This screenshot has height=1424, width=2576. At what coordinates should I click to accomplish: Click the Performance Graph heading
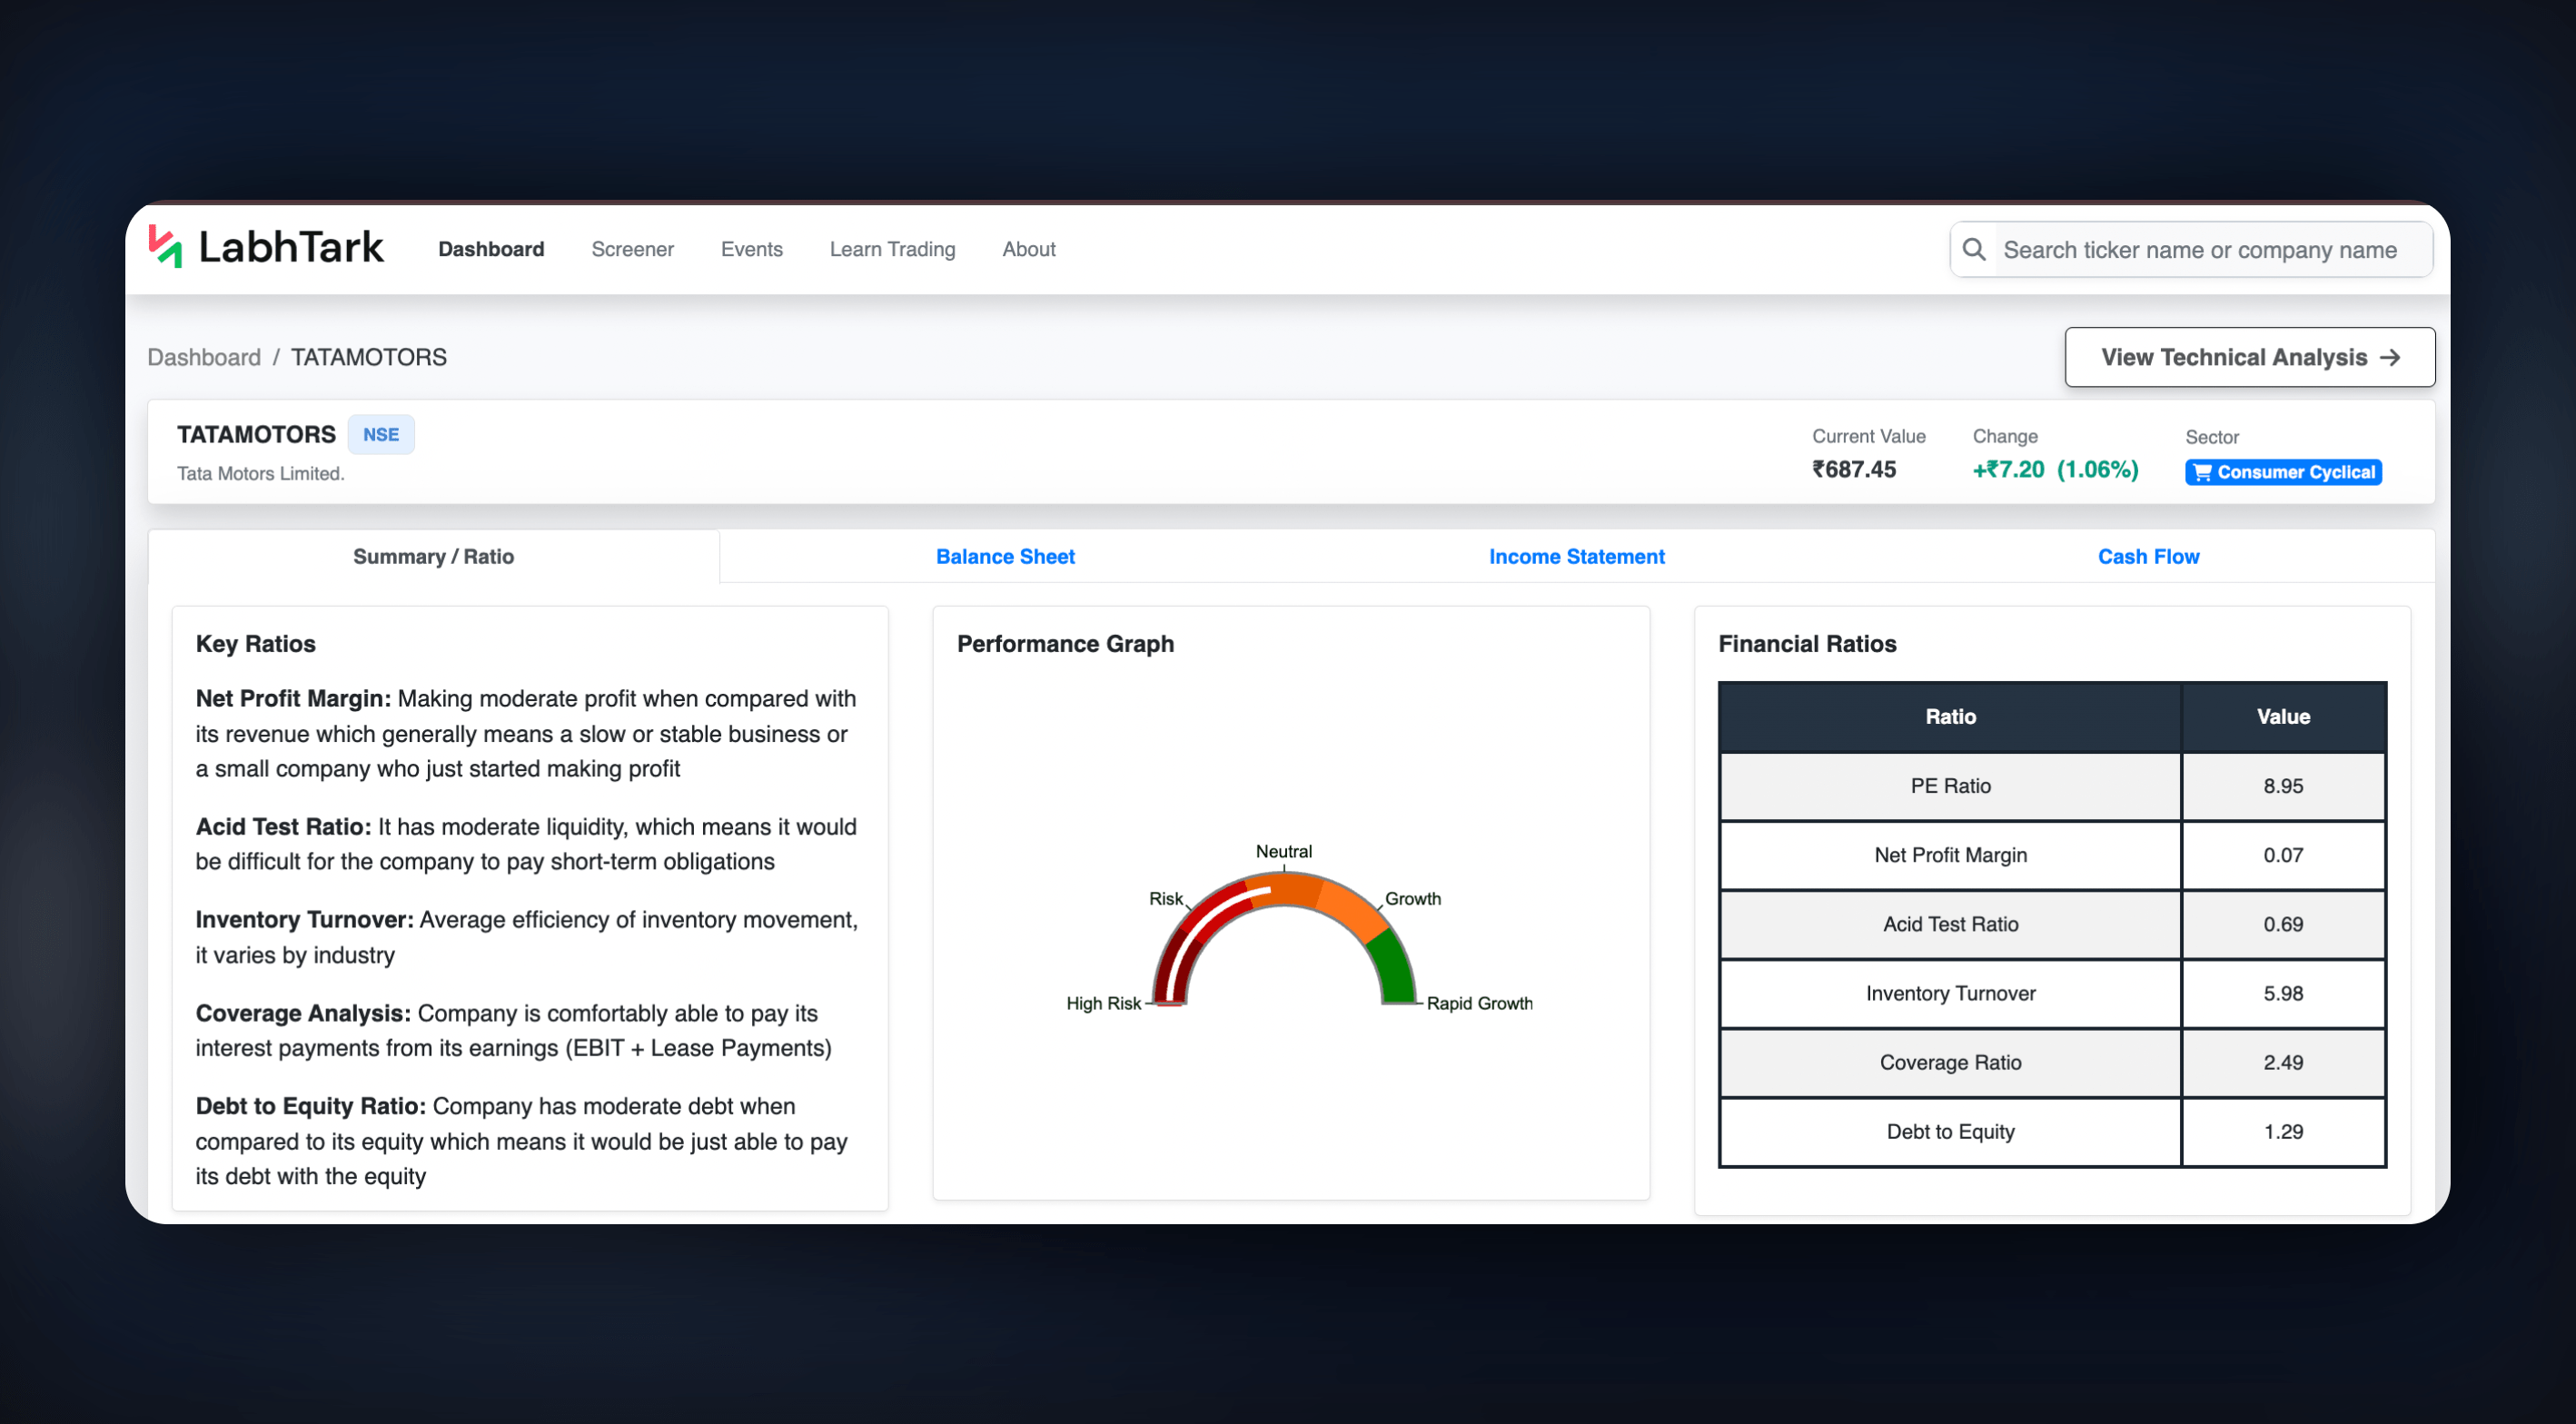point(1065,643)
